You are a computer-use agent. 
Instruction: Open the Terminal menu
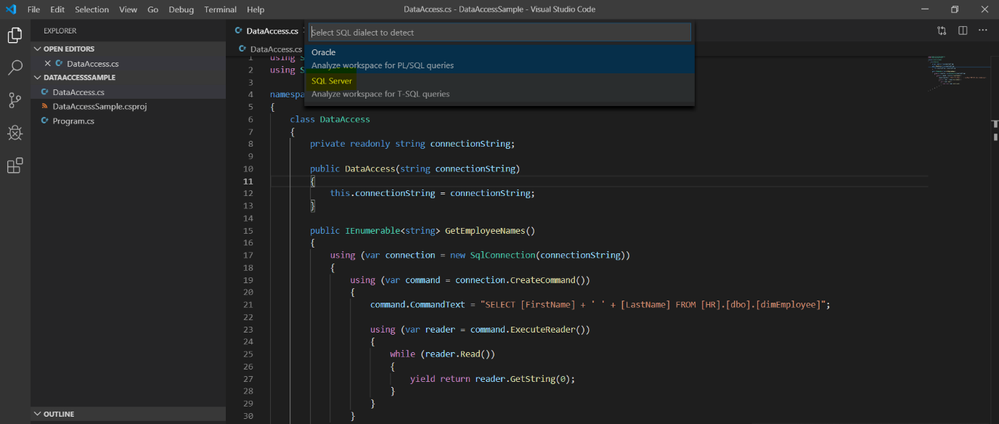tap(220, 10)
